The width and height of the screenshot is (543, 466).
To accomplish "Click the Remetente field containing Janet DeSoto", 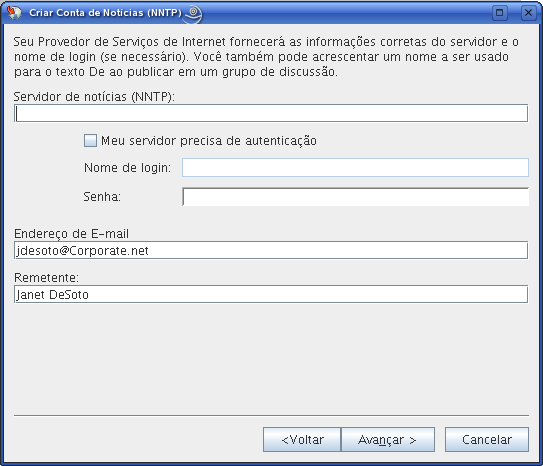I will point(271,294).
